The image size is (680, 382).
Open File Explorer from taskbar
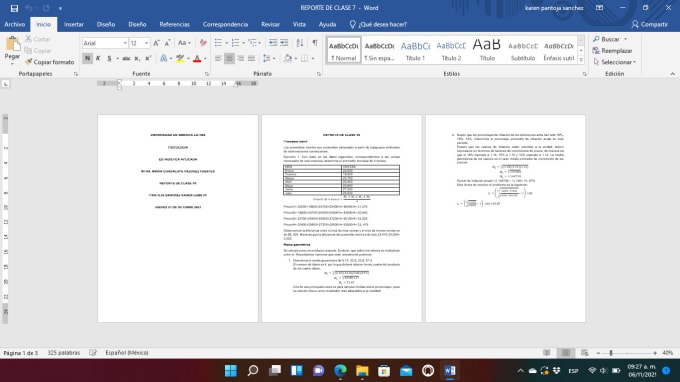pos(362,371)
